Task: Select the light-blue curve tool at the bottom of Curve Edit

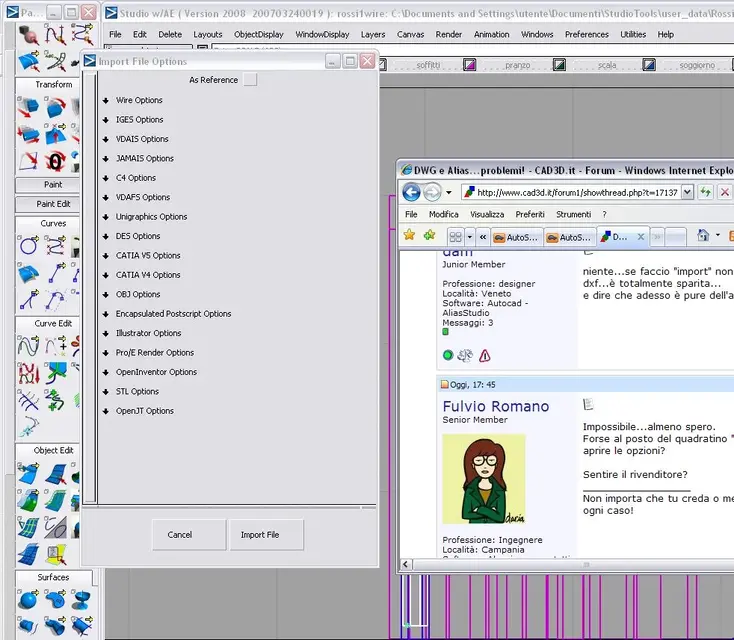Action: pyautogui.click(x=29, y=426)
